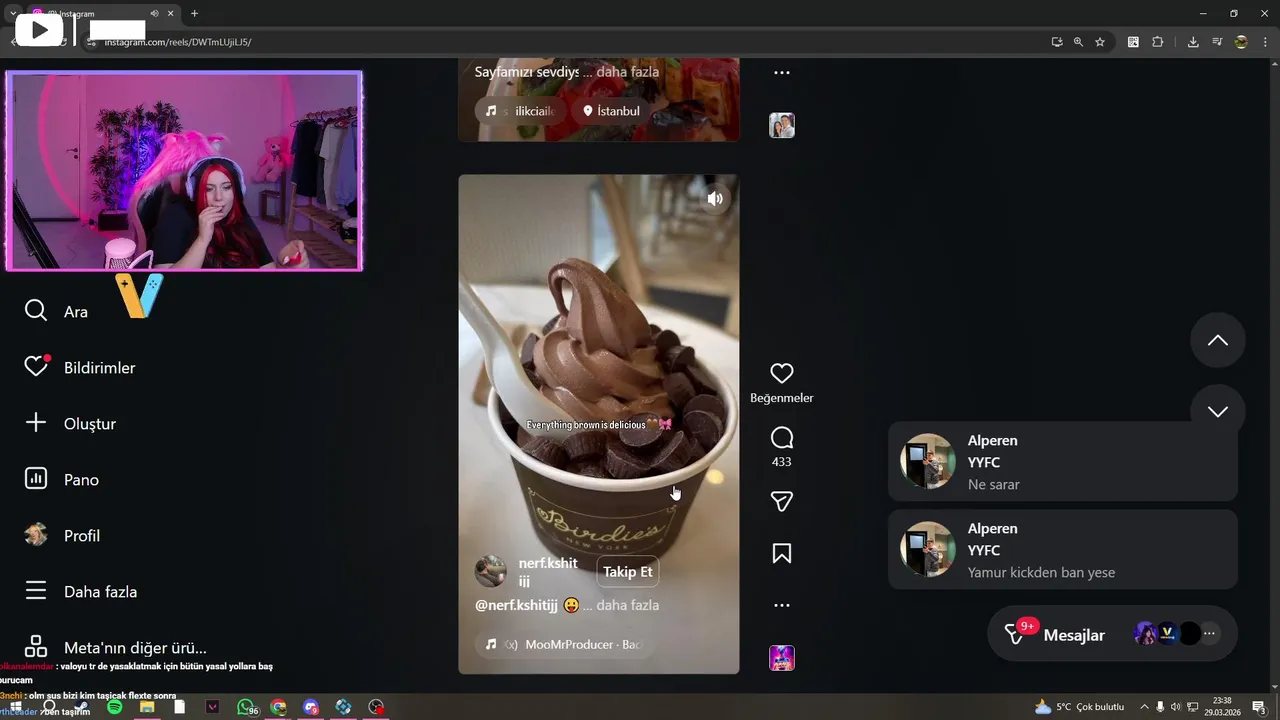Open Discord from the taskbar

pos(311,707)
